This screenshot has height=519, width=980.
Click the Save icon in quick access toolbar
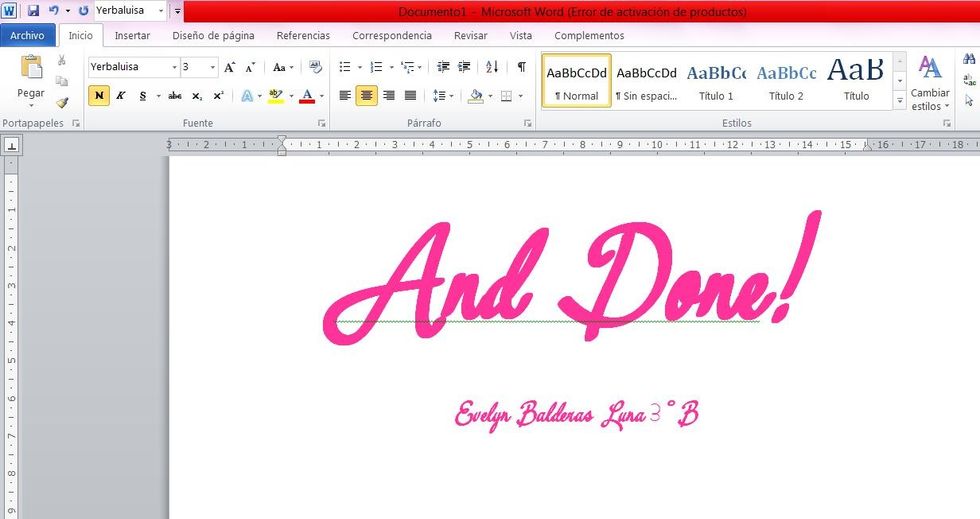33,11
